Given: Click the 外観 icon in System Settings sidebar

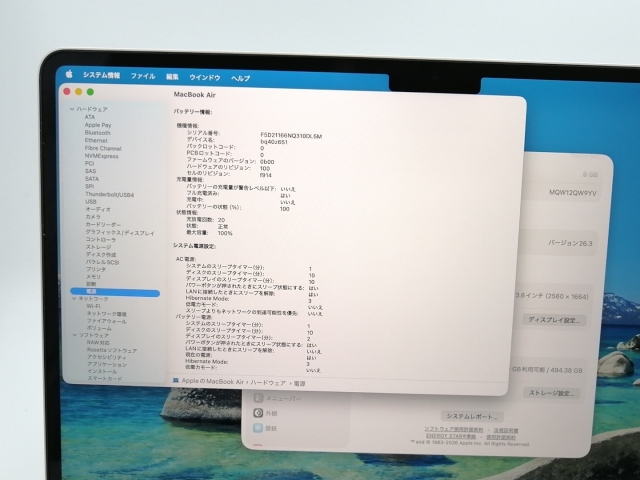Looking at the screenshot, I should point(258,413).
